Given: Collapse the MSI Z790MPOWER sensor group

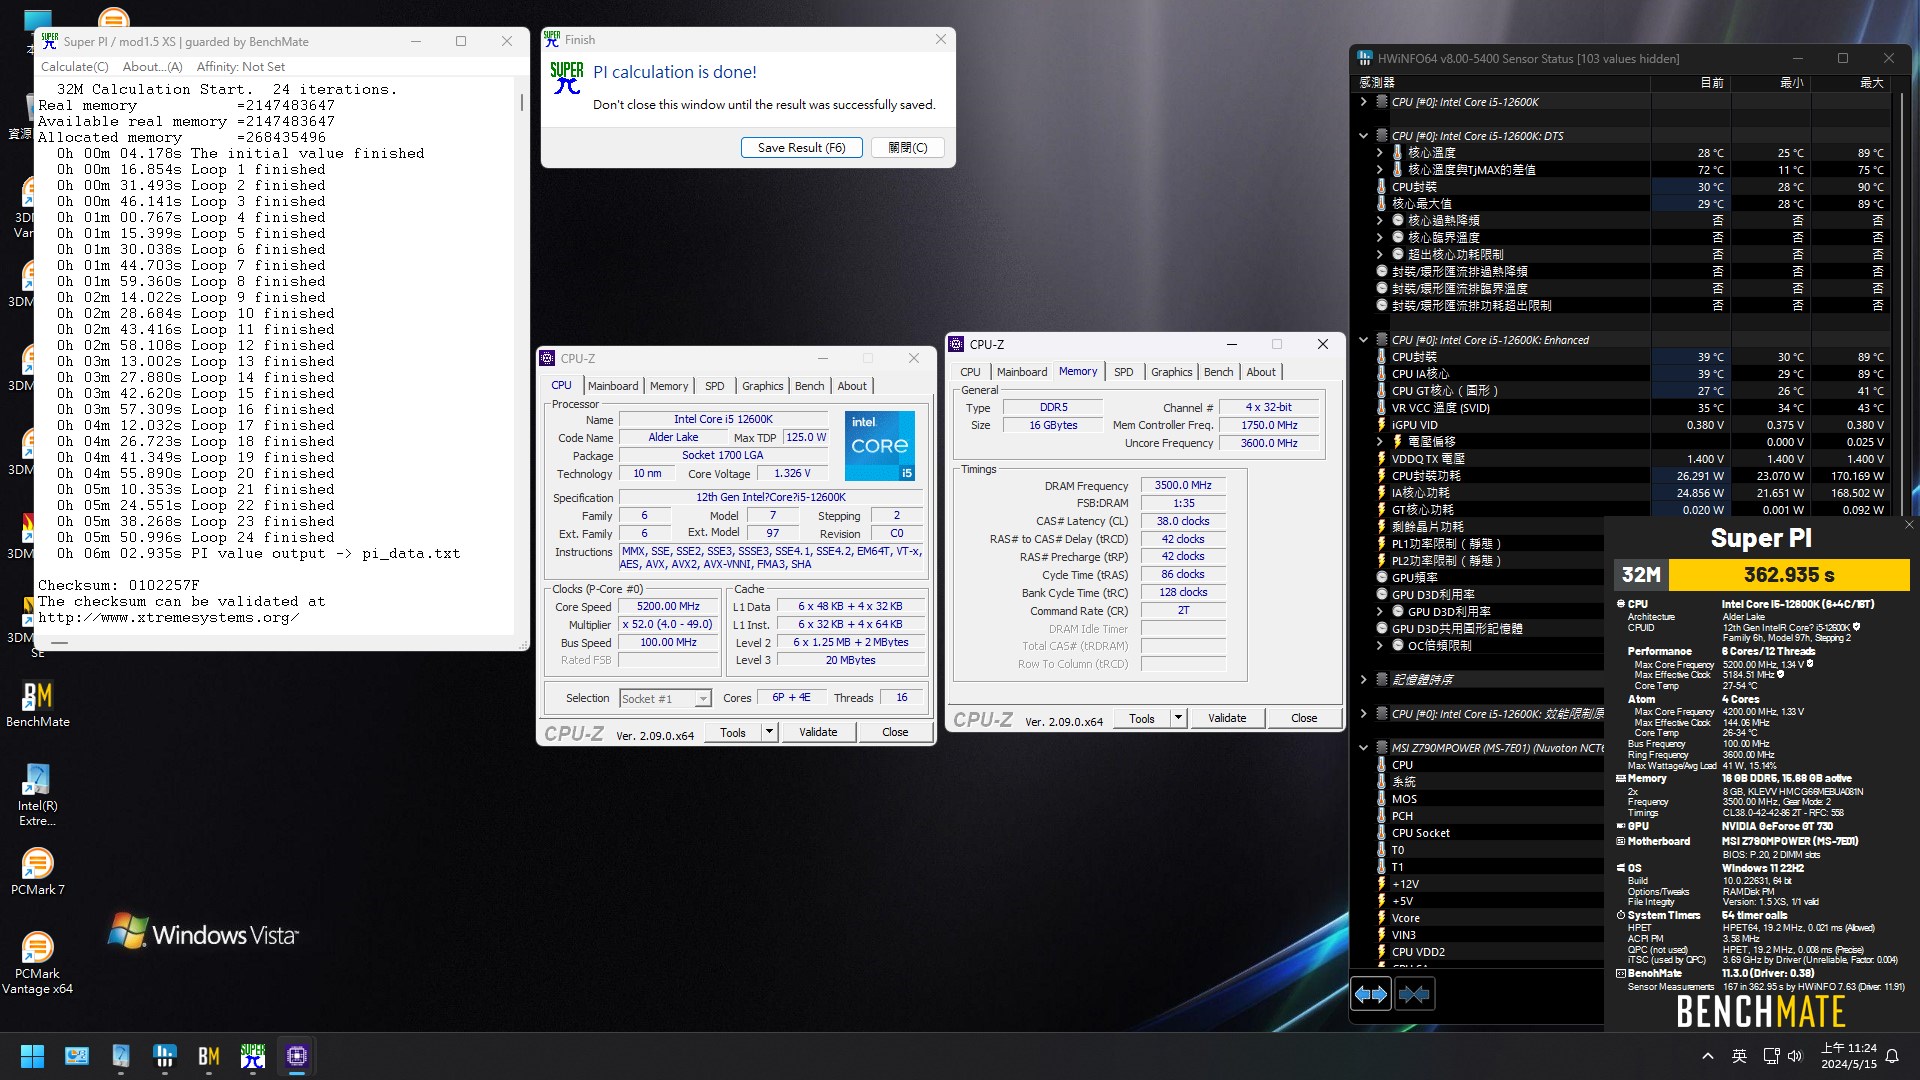Looking at the screenshot, I should pyautogui.click(x=1363, y=748).
